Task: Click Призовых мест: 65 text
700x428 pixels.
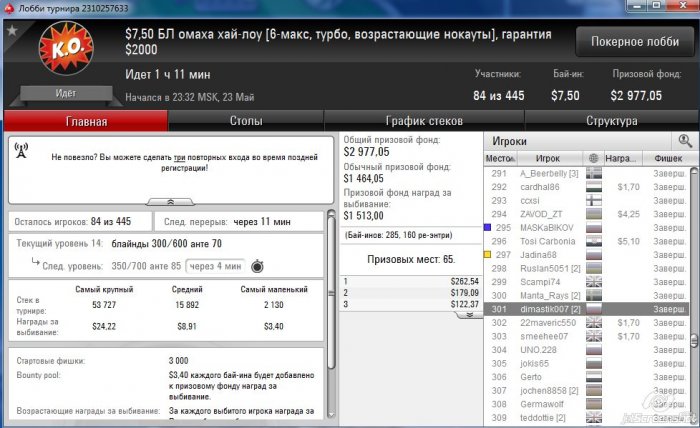Action: click(411, 259)
